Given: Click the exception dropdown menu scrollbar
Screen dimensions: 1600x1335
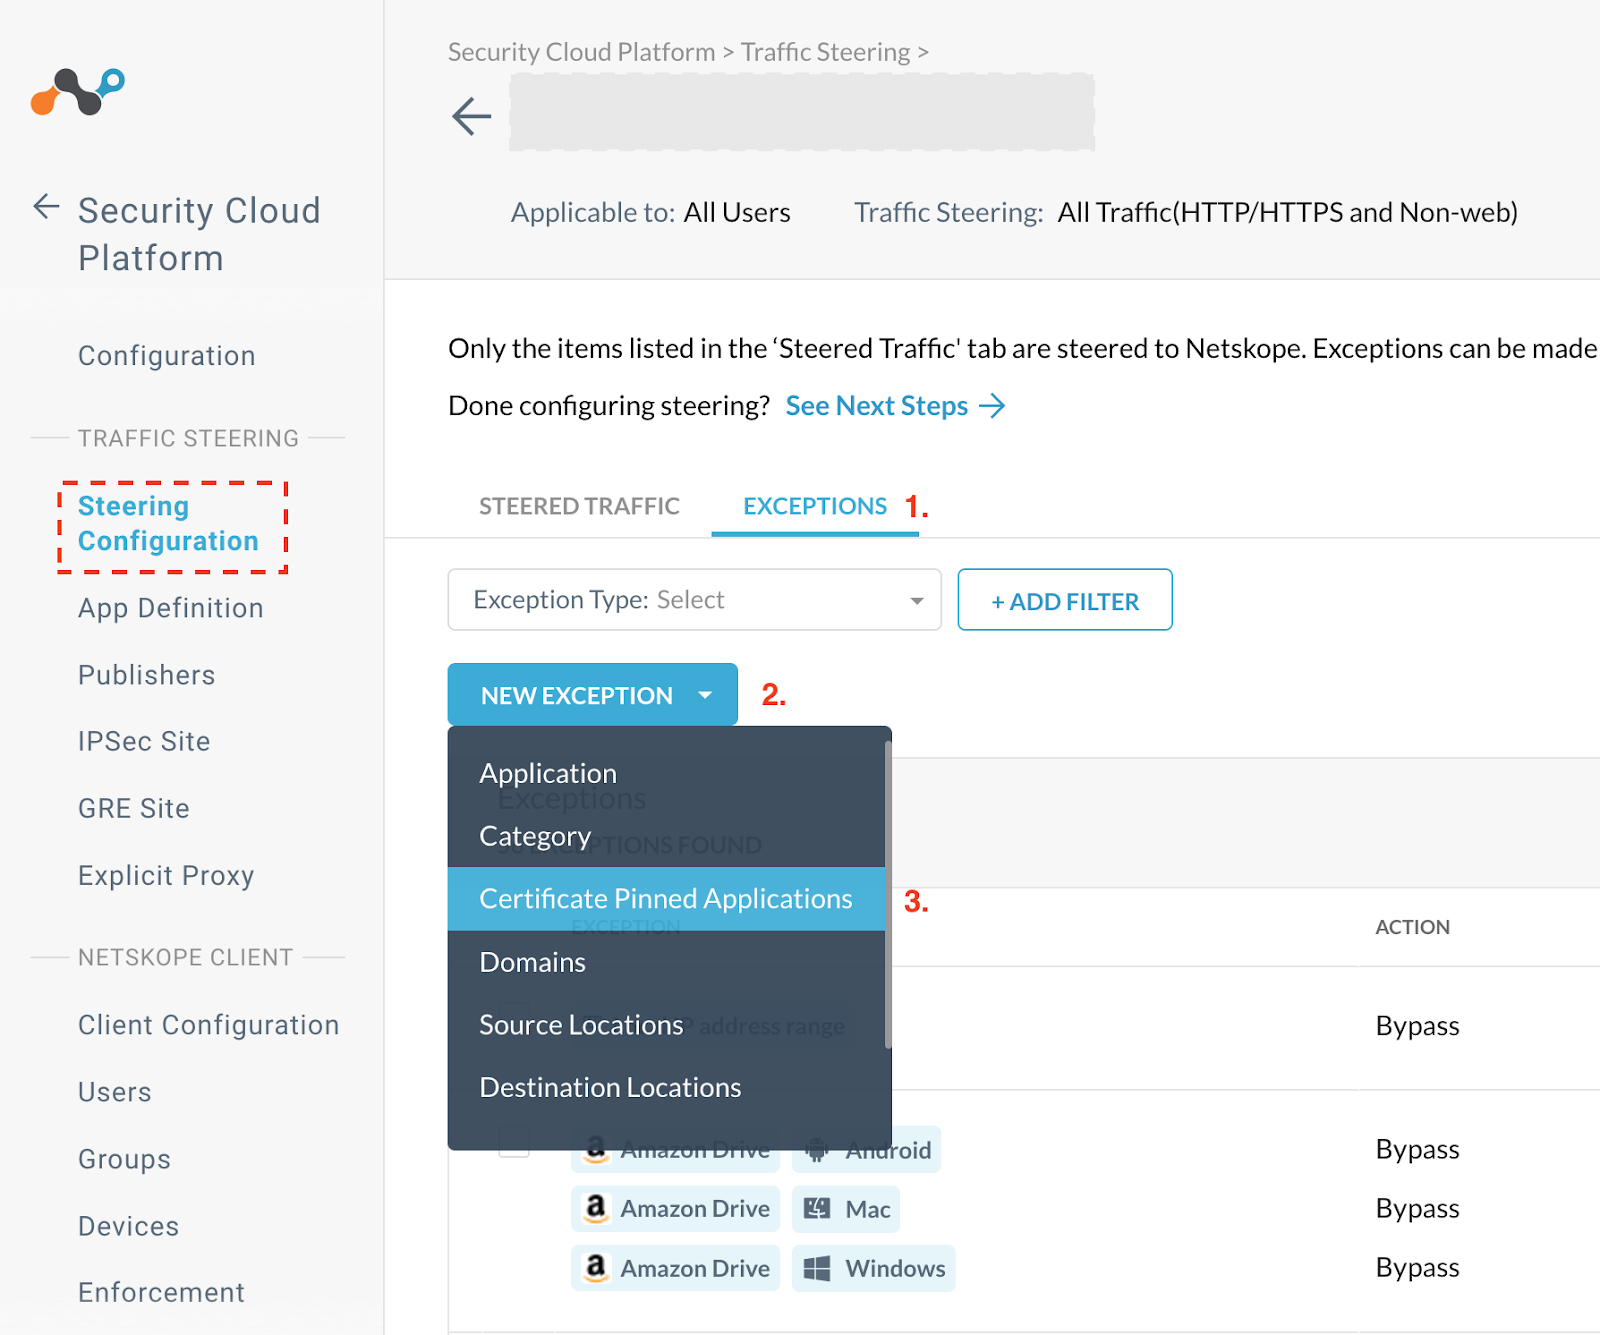Looking at the screenshot, I should 888,895.
